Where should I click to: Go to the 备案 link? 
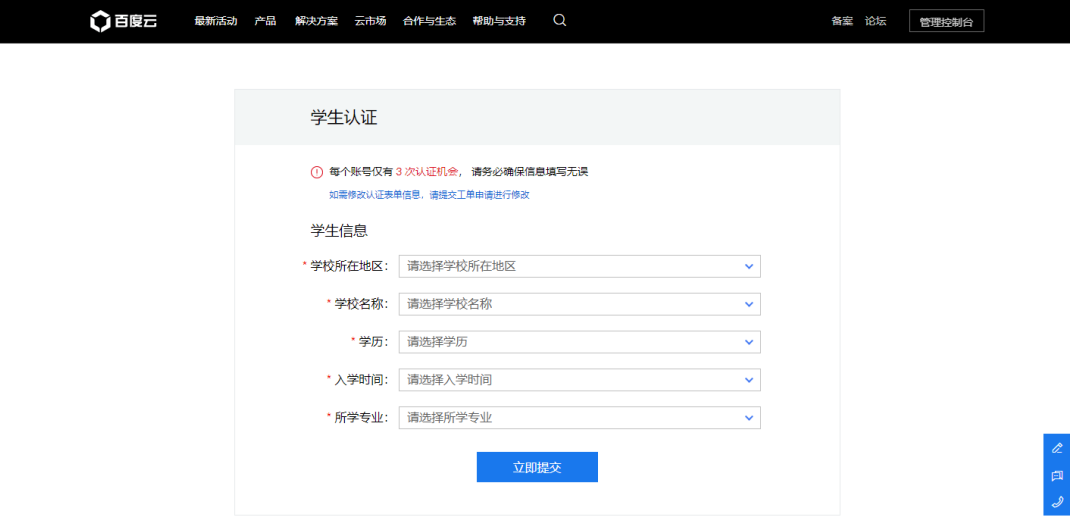(842, 21)
